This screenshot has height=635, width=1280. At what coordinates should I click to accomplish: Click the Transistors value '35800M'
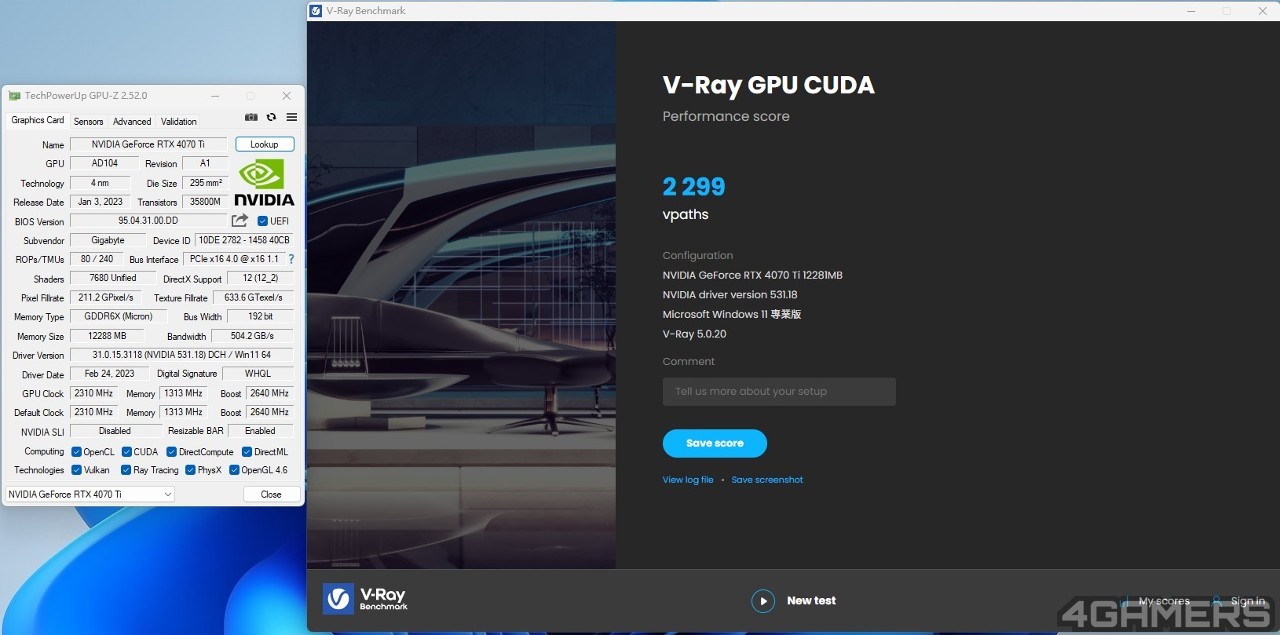click(205, 202)
